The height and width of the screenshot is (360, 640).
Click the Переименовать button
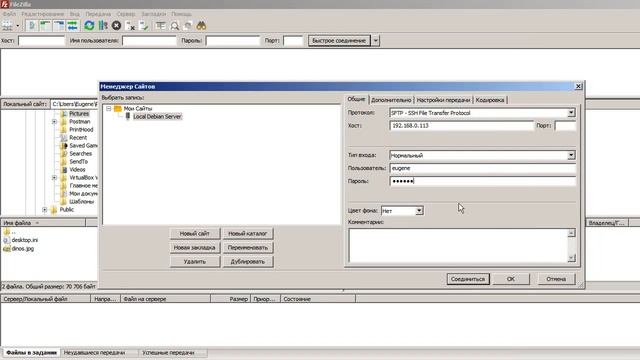[247, 248]
